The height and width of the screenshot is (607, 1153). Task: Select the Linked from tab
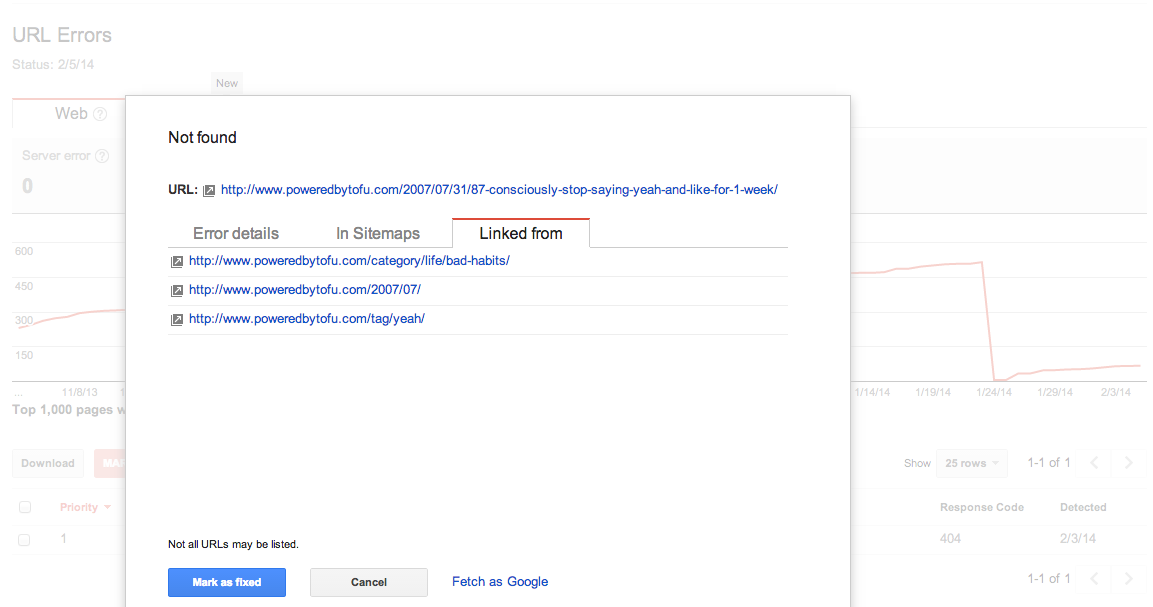click(x=520, y=233)
